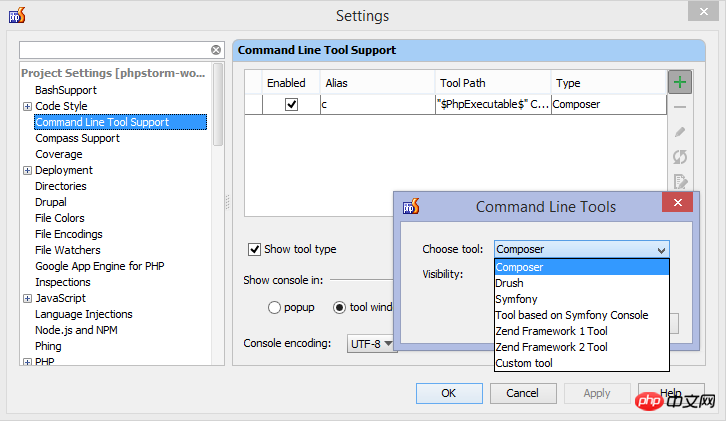Screen dimensions: 726x421
Task: Select the popup console radio button
Action: [x=274, y=307]
